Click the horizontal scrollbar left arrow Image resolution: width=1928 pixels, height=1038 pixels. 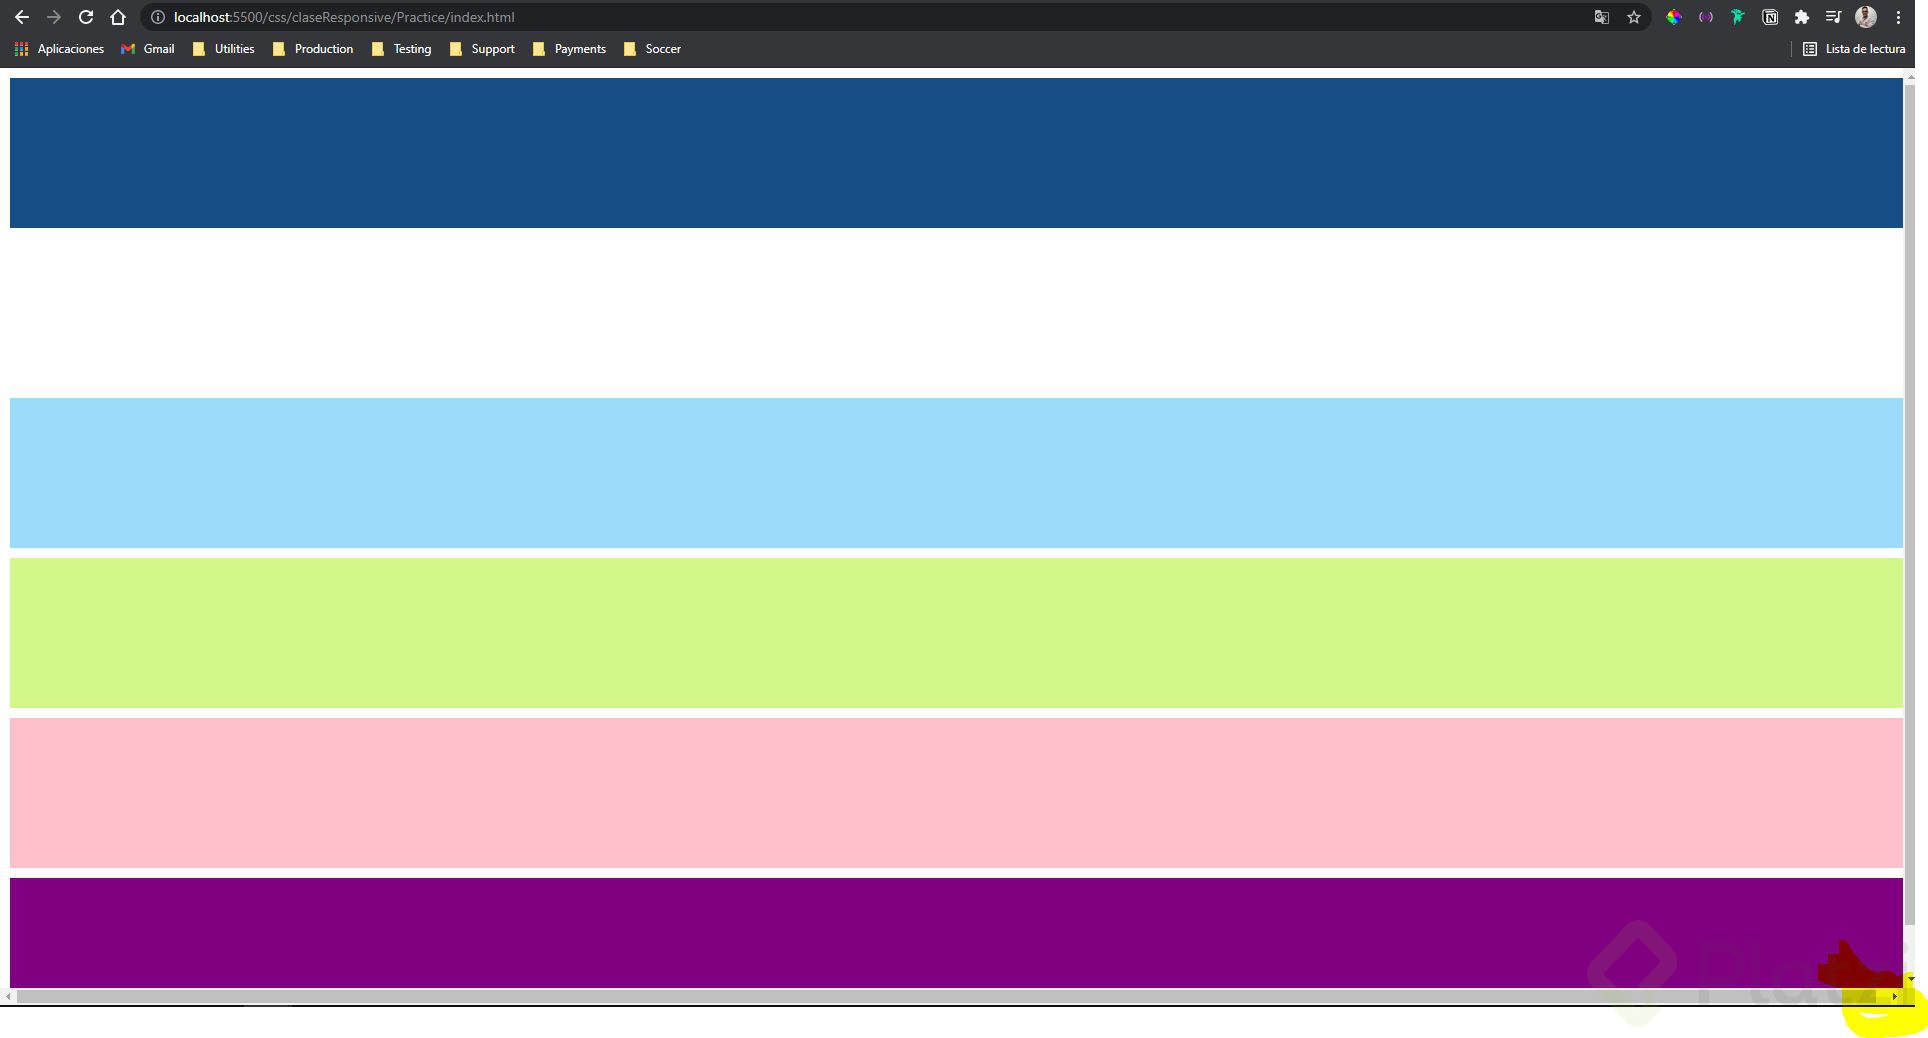(8, 996)
